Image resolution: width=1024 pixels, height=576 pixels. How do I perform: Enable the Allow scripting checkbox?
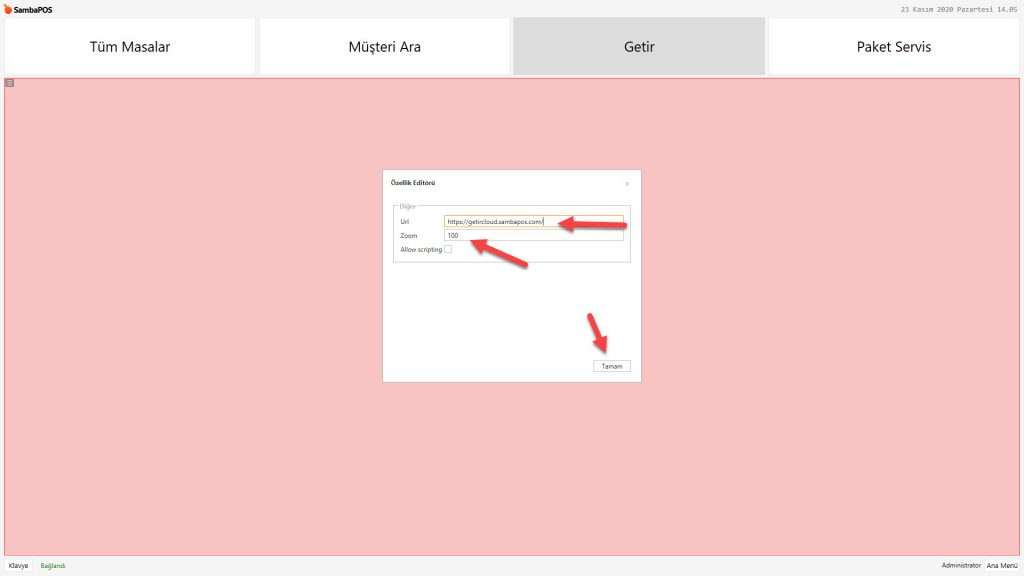click(x=448, y=249)
